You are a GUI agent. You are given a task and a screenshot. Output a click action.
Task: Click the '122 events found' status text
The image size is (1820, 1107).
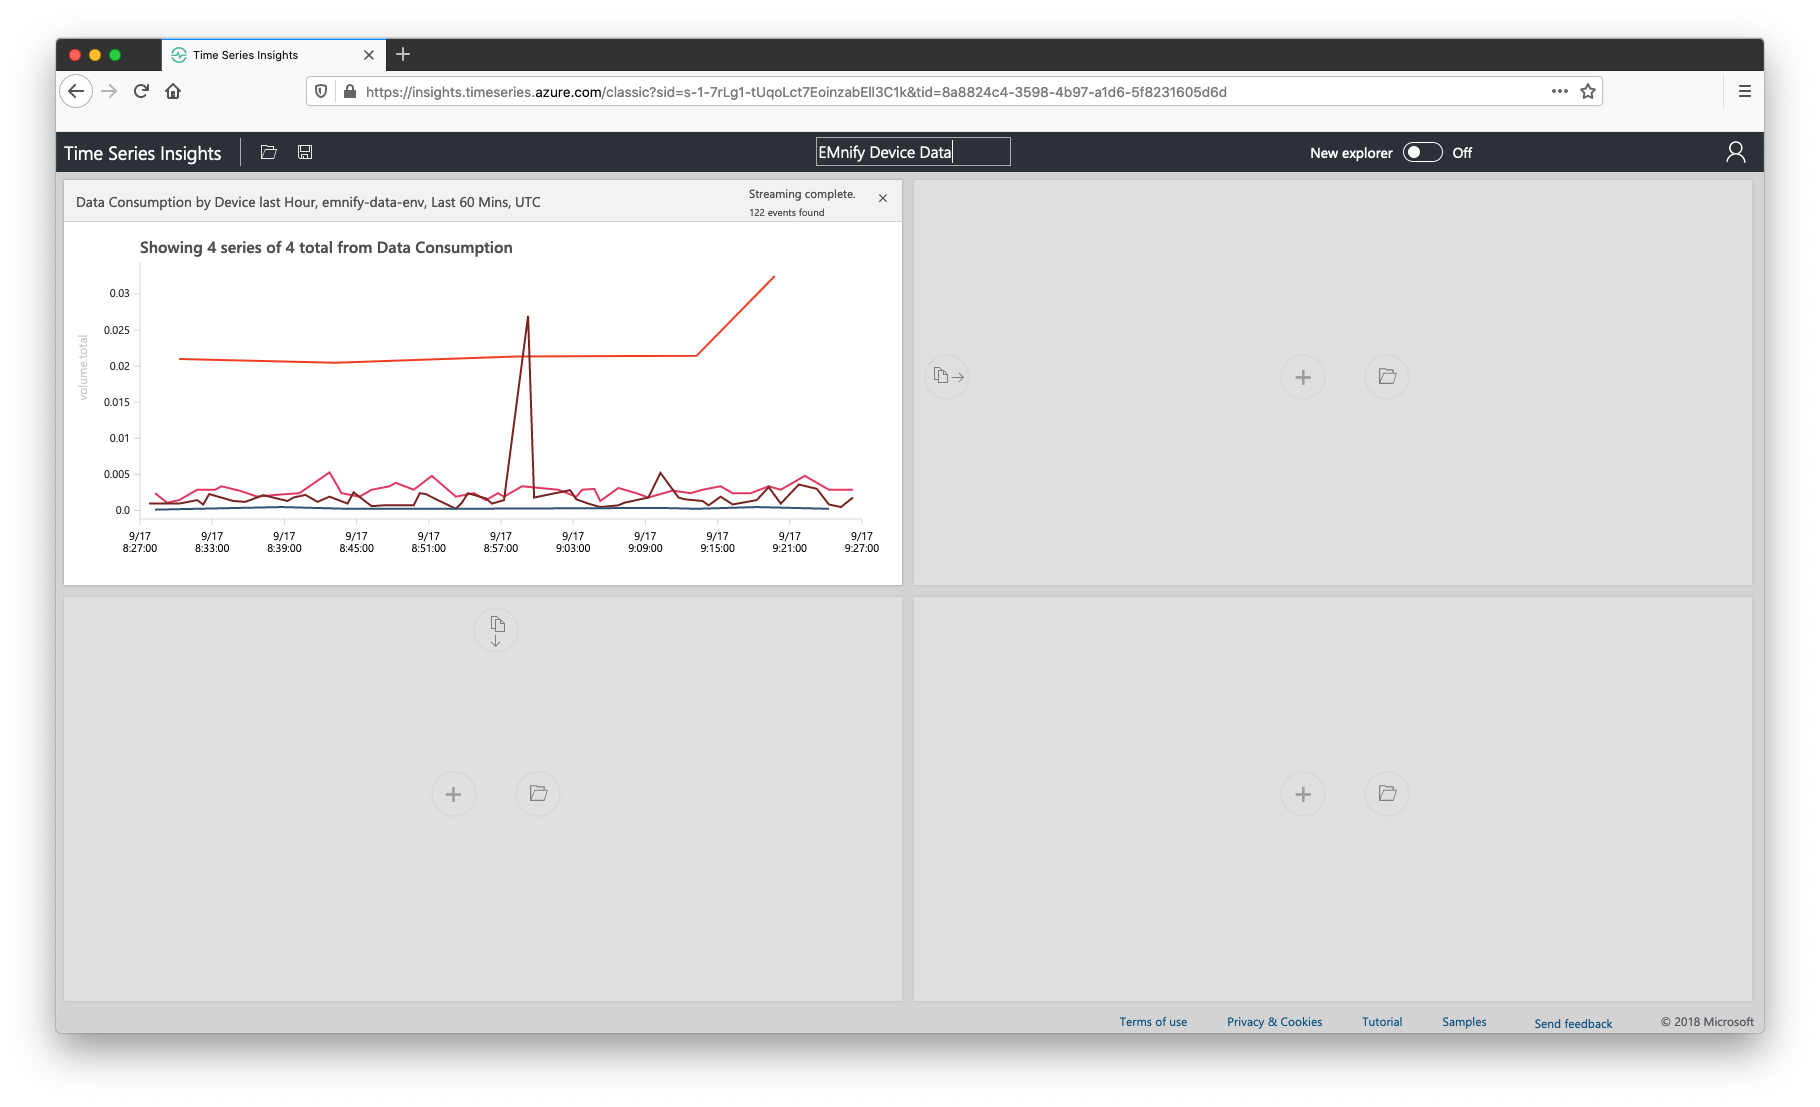(x=787, y=212)
